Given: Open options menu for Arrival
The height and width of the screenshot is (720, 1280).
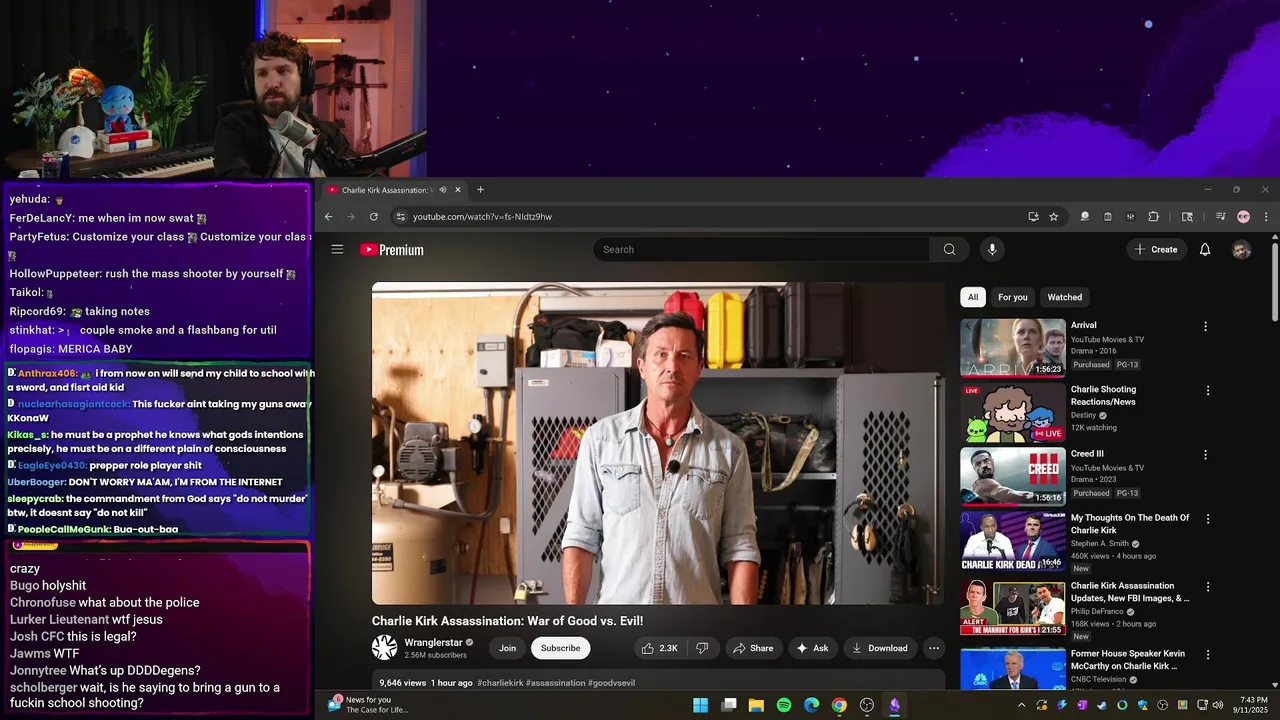Looking at the screenshot, I should point(1205,326).
